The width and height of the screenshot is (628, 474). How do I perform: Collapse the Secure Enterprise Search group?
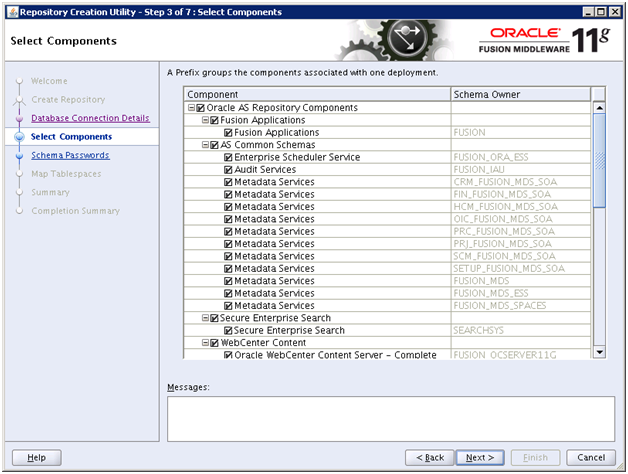pos(205,318)
